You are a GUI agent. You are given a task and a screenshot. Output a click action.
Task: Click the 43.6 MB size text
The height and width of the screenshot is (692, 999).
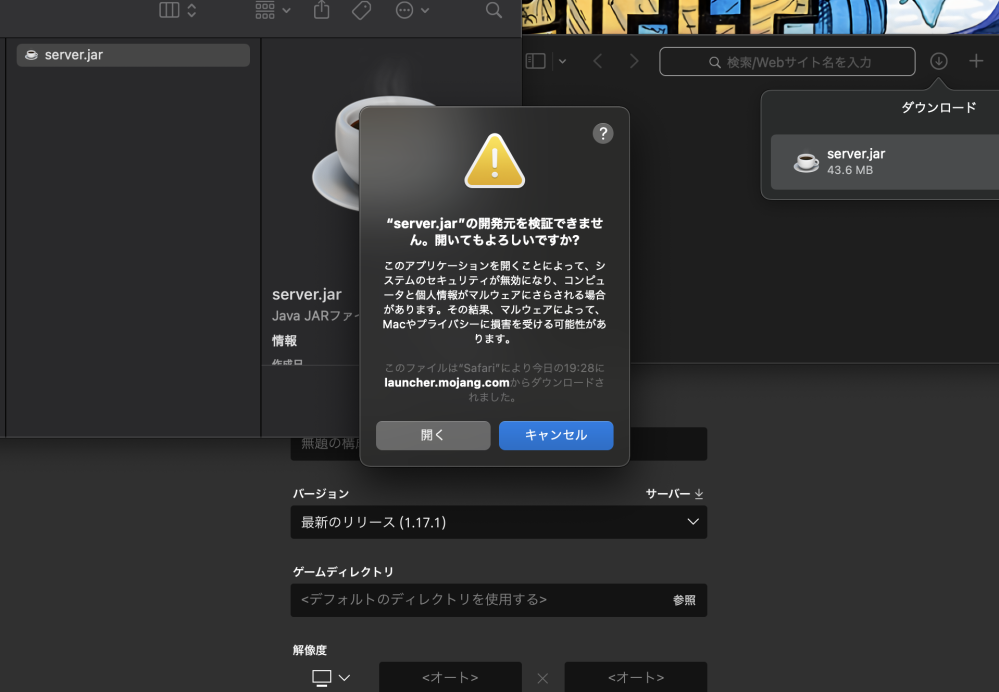pos(850,170)
